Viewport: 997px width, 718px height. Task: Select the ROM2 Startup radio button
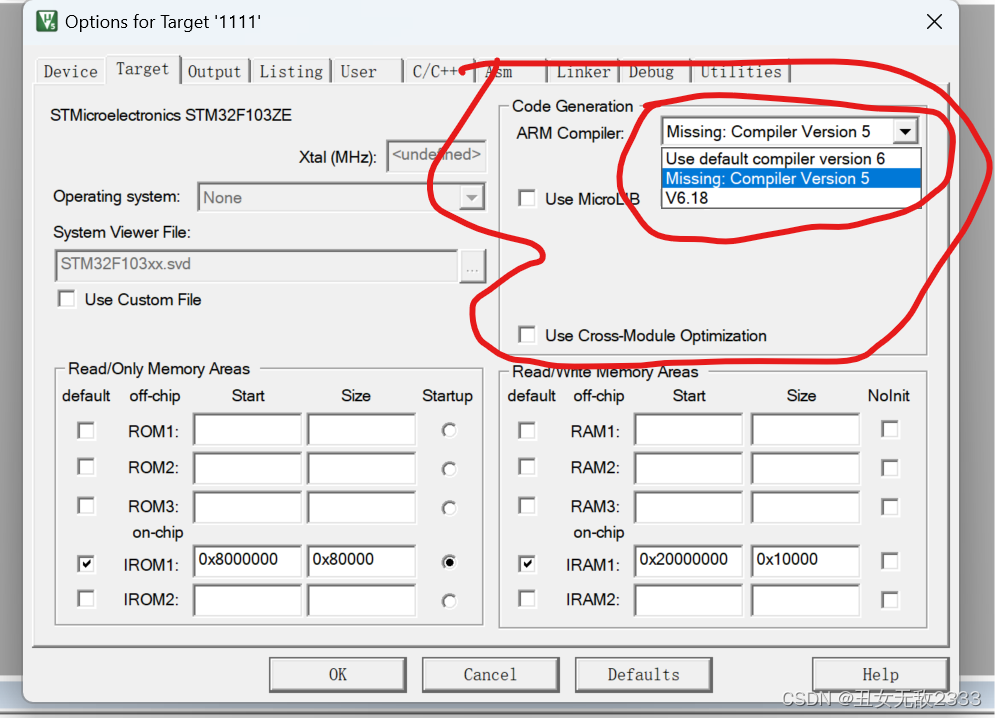click(x=449, y=469)
